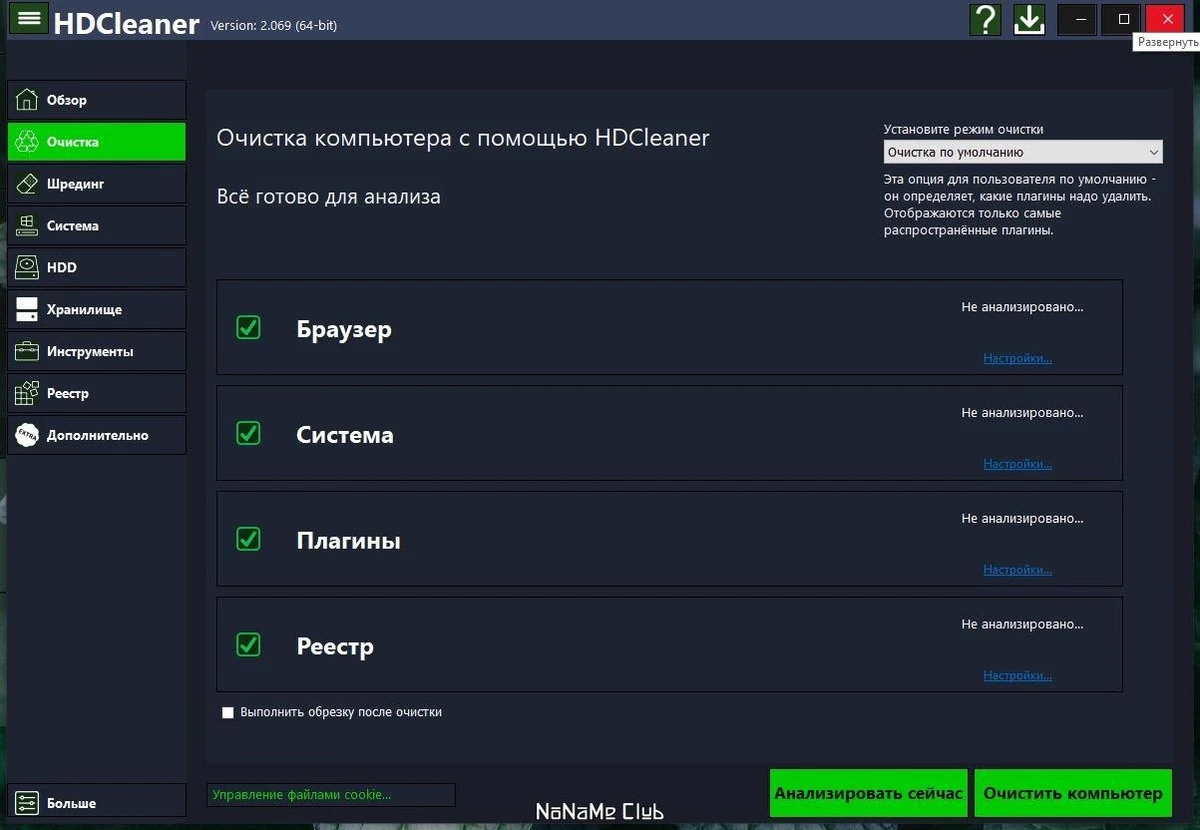
Task: Click the Version 2.069 label
Action: (274, 26)
